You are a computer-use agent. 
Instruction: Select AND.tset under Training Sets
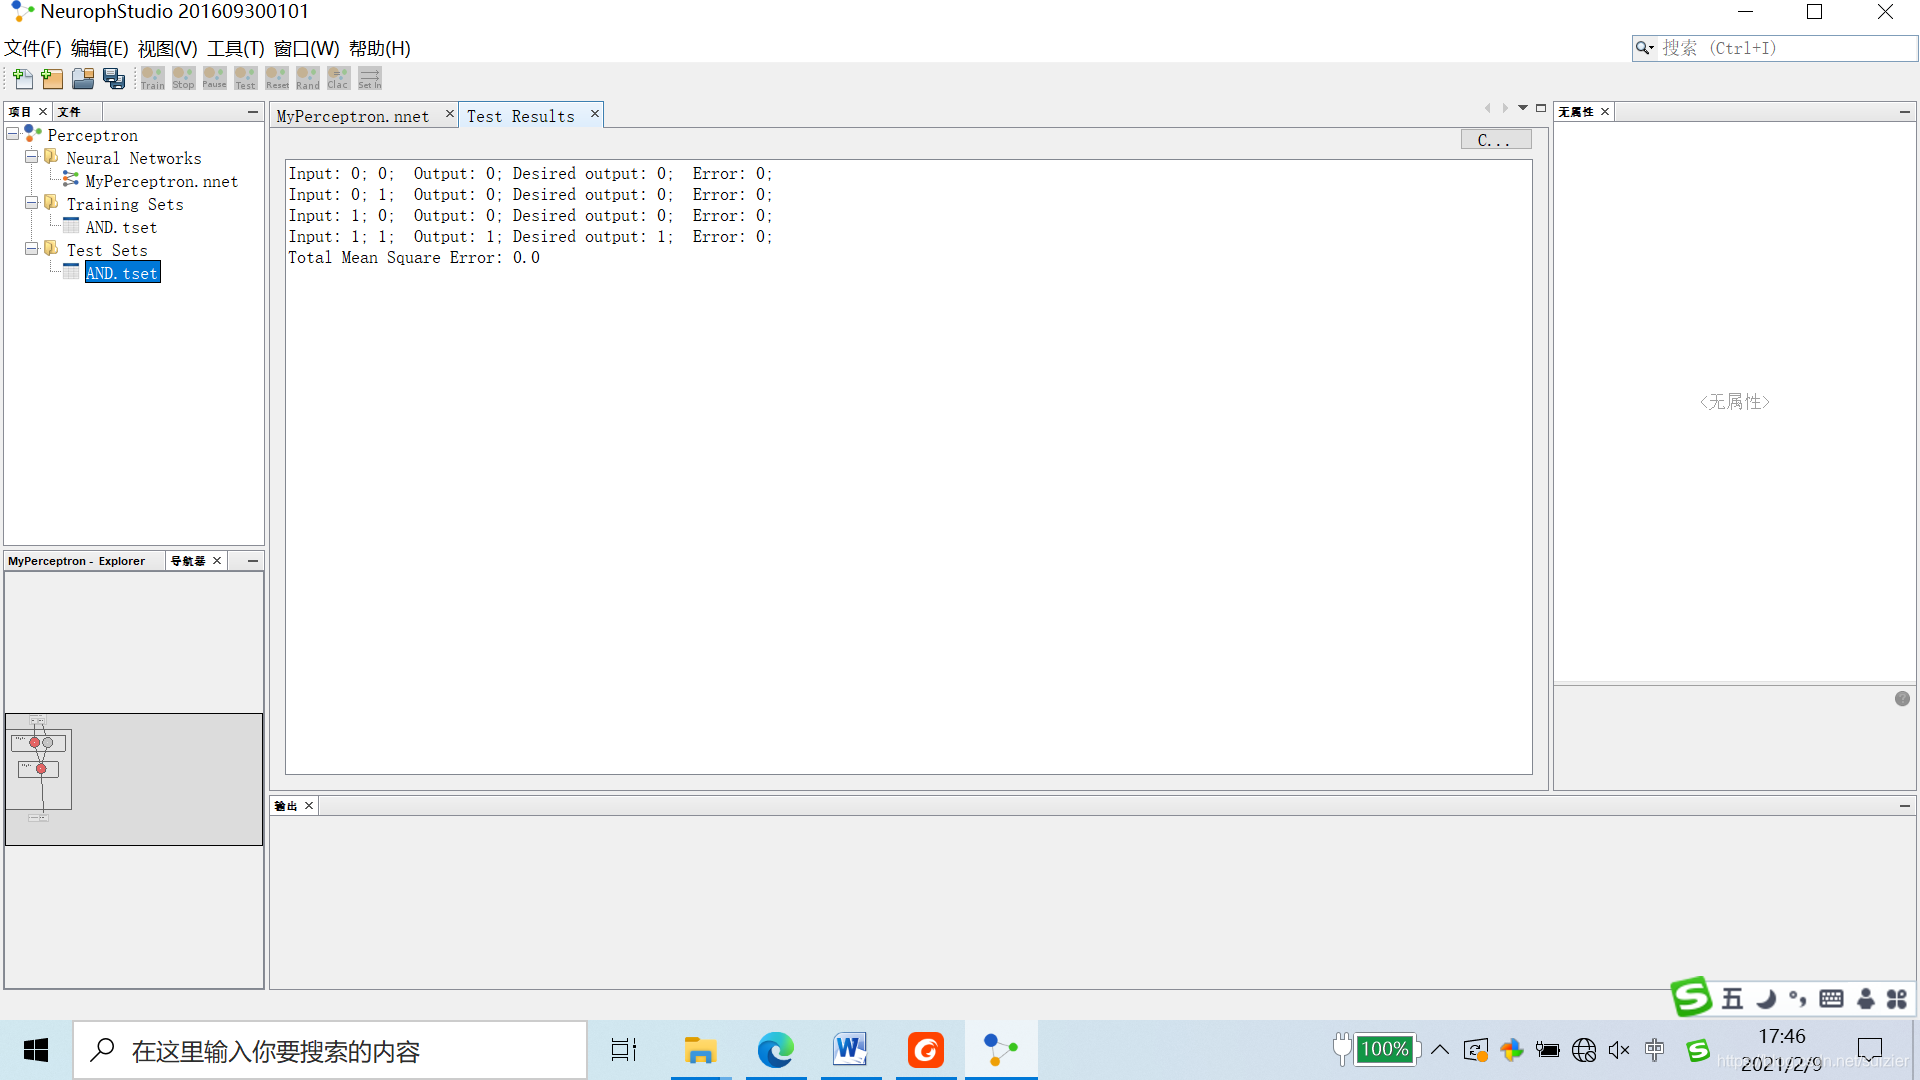tap(121, 227)
